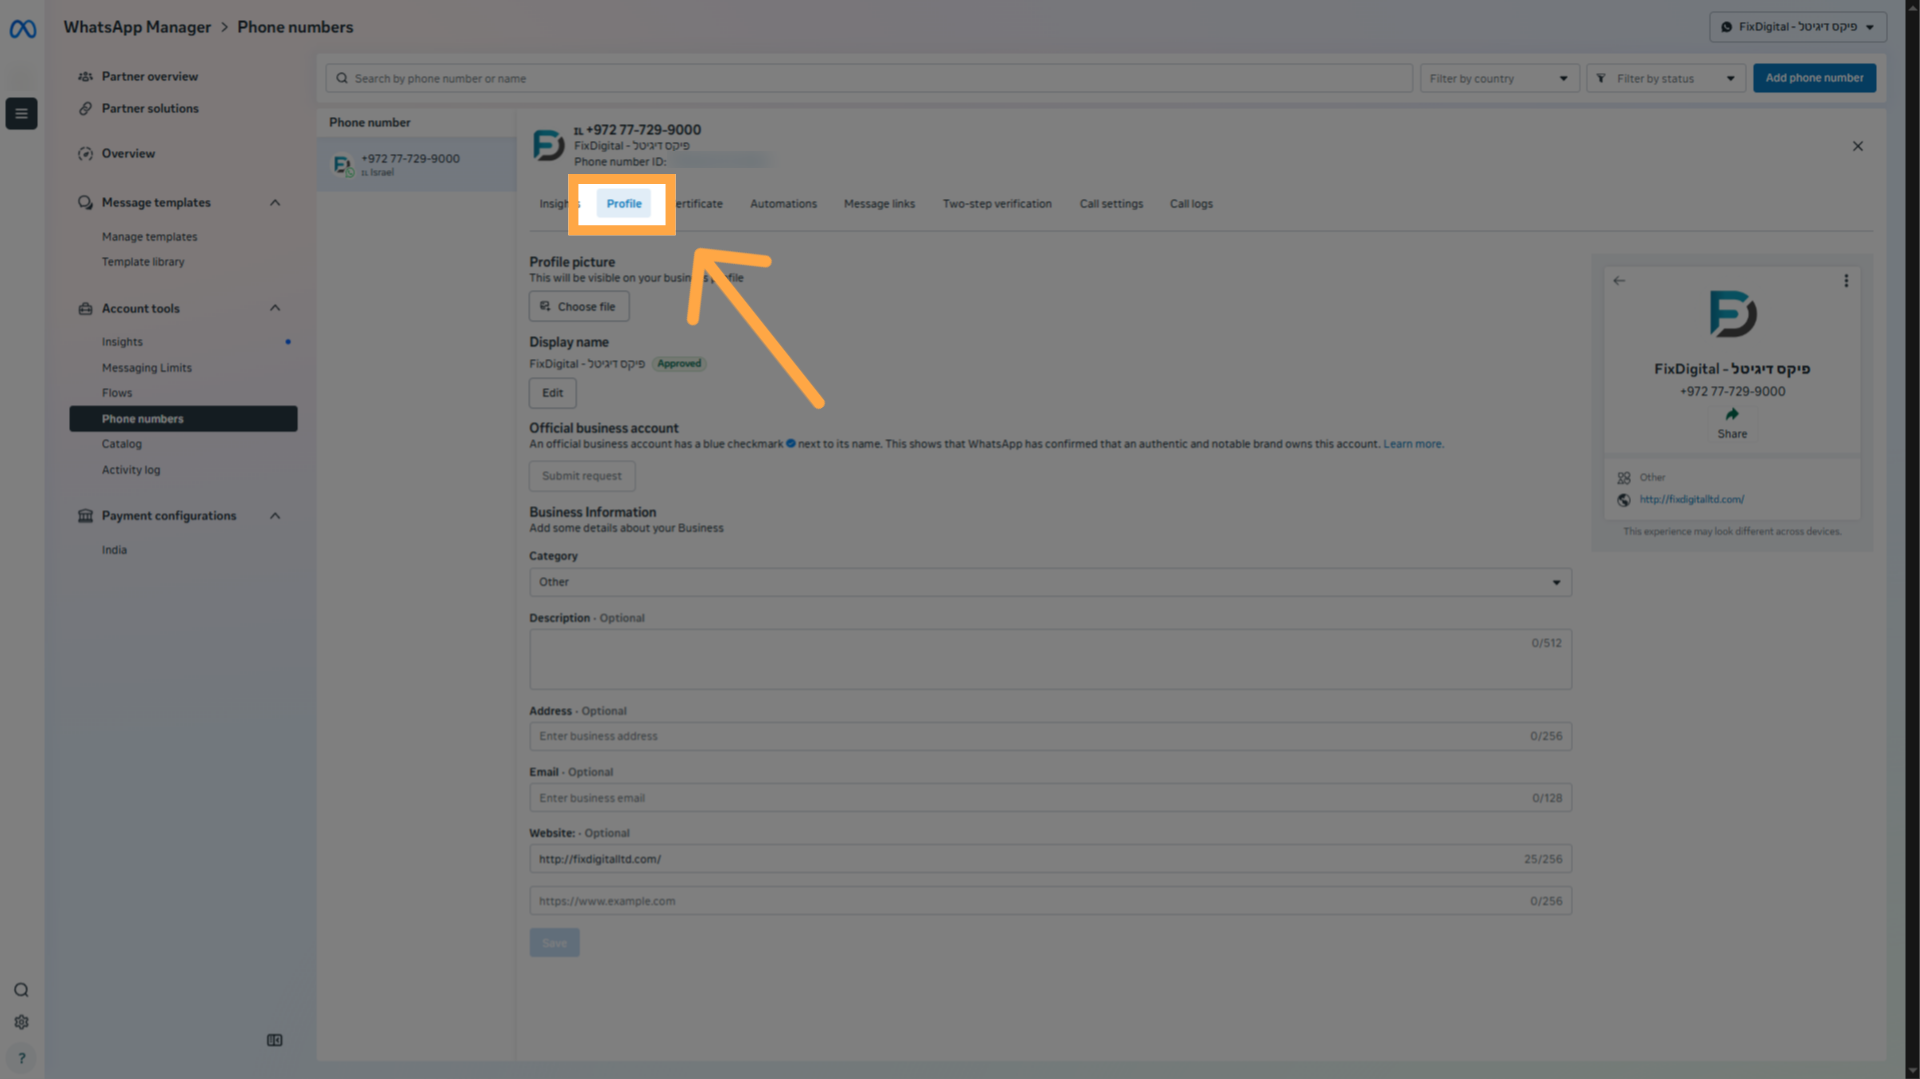Click back arrow in profile preview
The image size is (1920, 1079).
1619,281
